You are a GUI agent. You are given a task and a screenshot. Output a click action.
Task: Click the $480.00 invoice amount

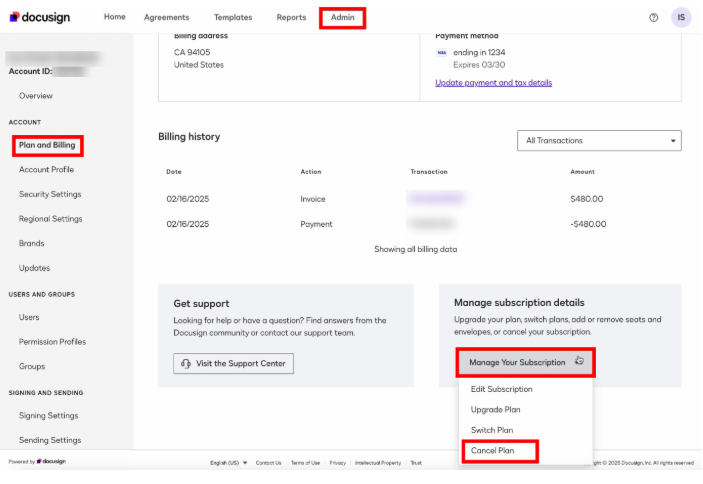pos(586,199)
